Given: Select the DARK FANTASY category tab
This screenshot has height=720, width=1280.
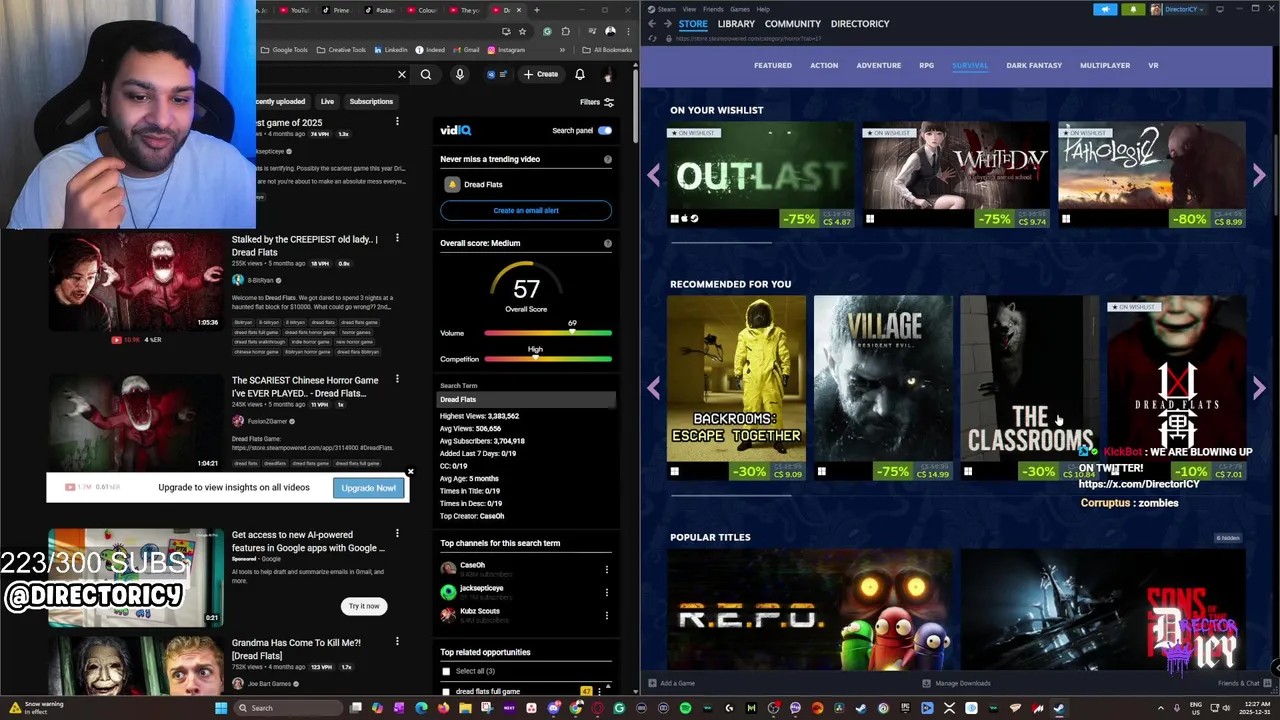Looking at the screenshot, I should (1034, 65).
